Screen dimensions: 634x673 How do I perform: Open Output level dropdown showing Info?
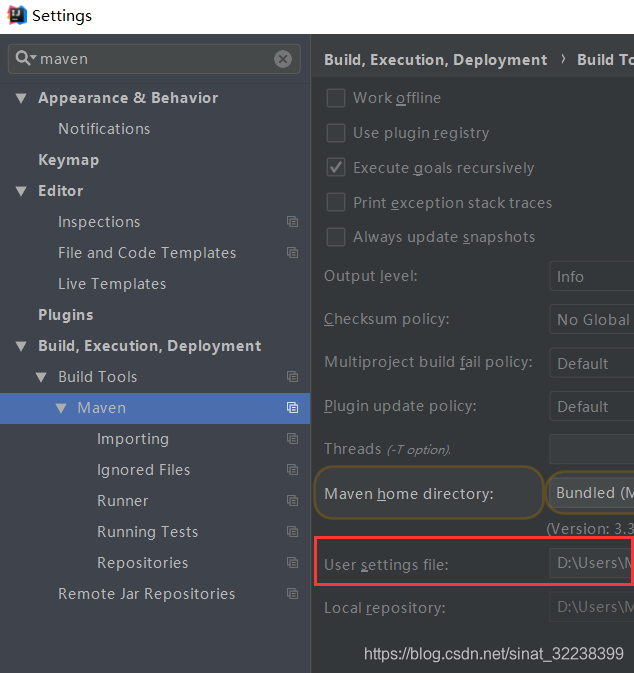coord(592,276)
